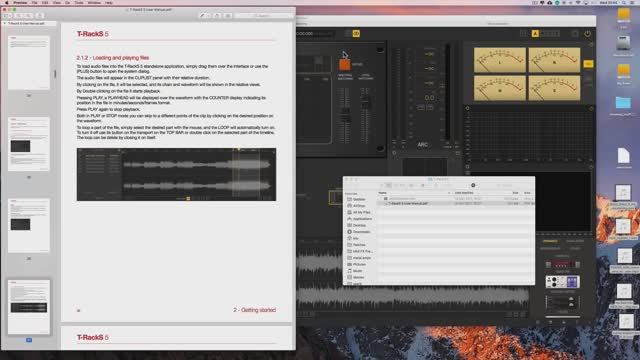The height and width of the screenshot is (360, 640).
Task: Open the white document file on the desktop
Action: (623, 156)
